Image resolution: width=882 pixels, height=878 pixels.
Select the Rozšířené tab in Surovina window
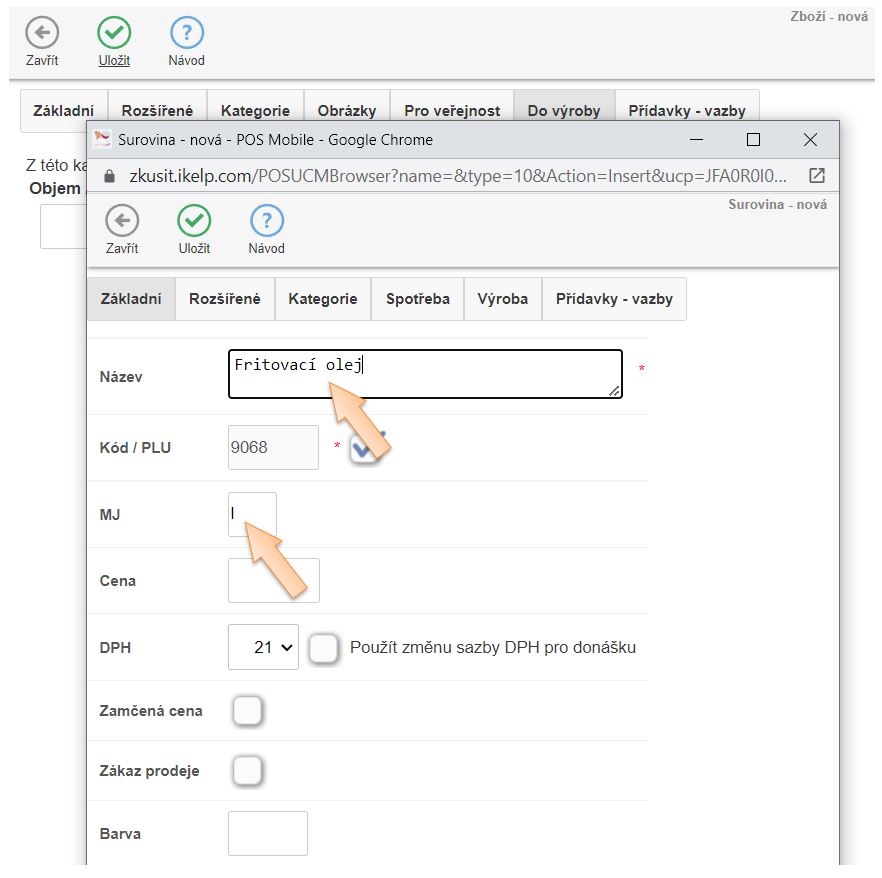point(224,299)
